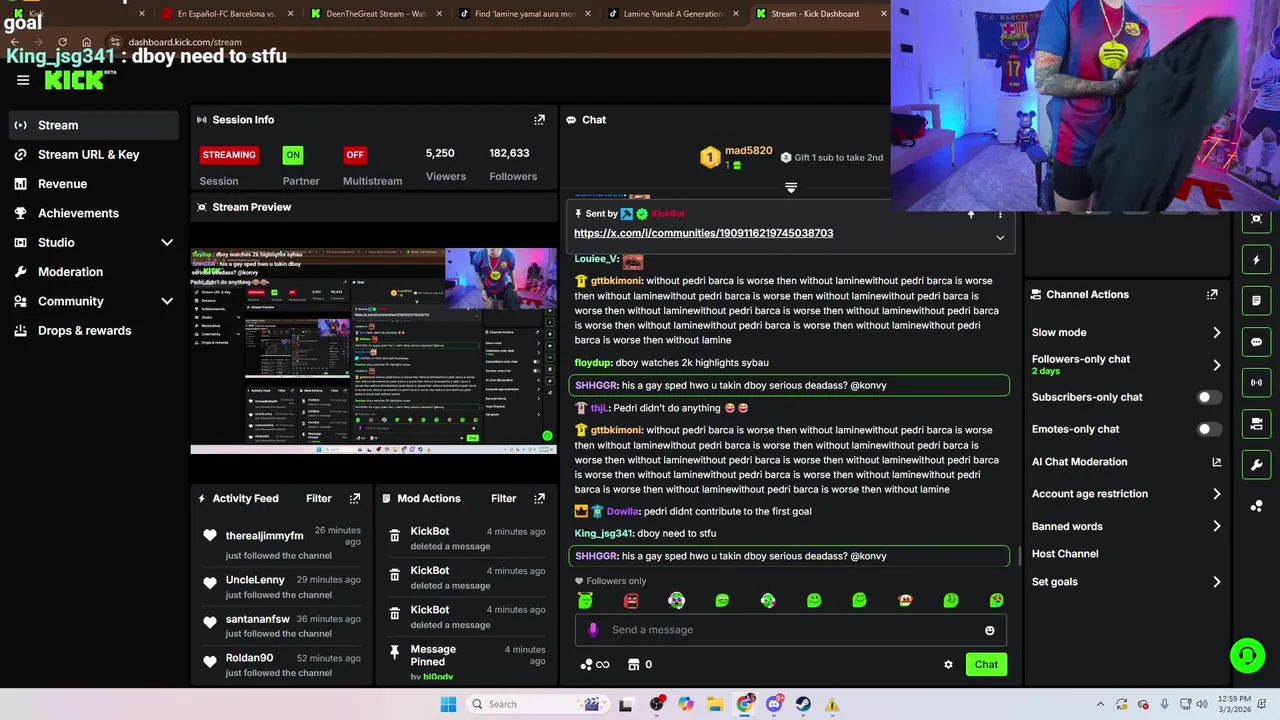The width and height of the screenshot is (1280, 720).
Task: Click the green headset support button
Action: coord(1247,656)
